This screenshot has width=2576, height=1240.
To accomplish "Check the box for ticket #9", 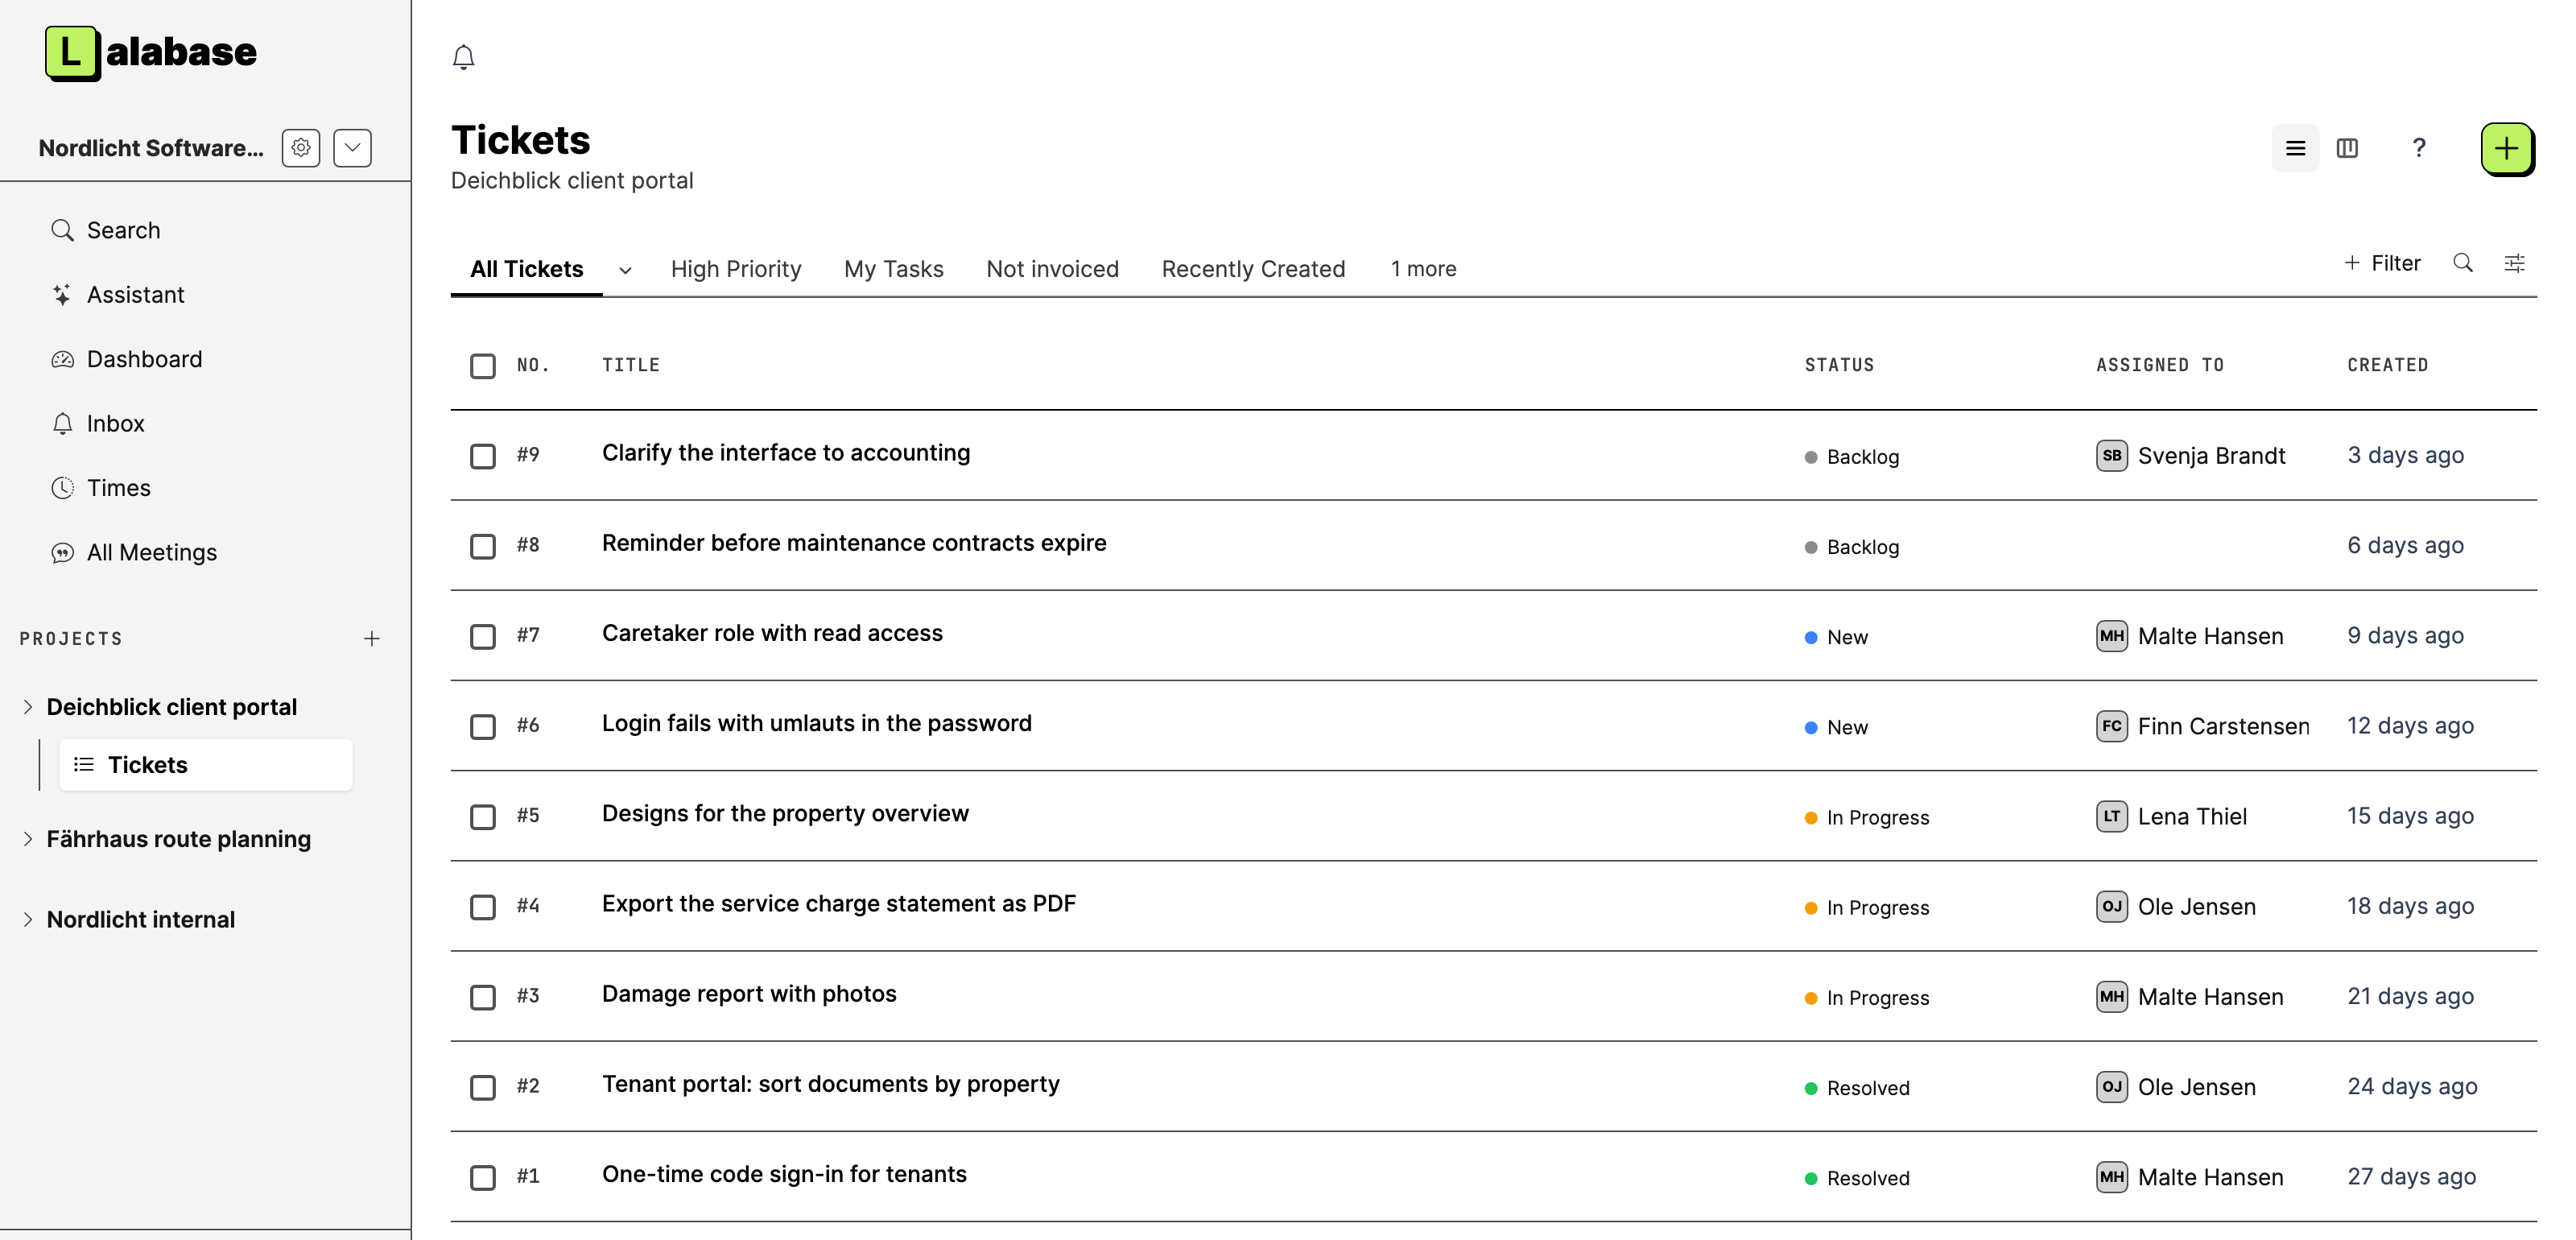I will (483, 456).
